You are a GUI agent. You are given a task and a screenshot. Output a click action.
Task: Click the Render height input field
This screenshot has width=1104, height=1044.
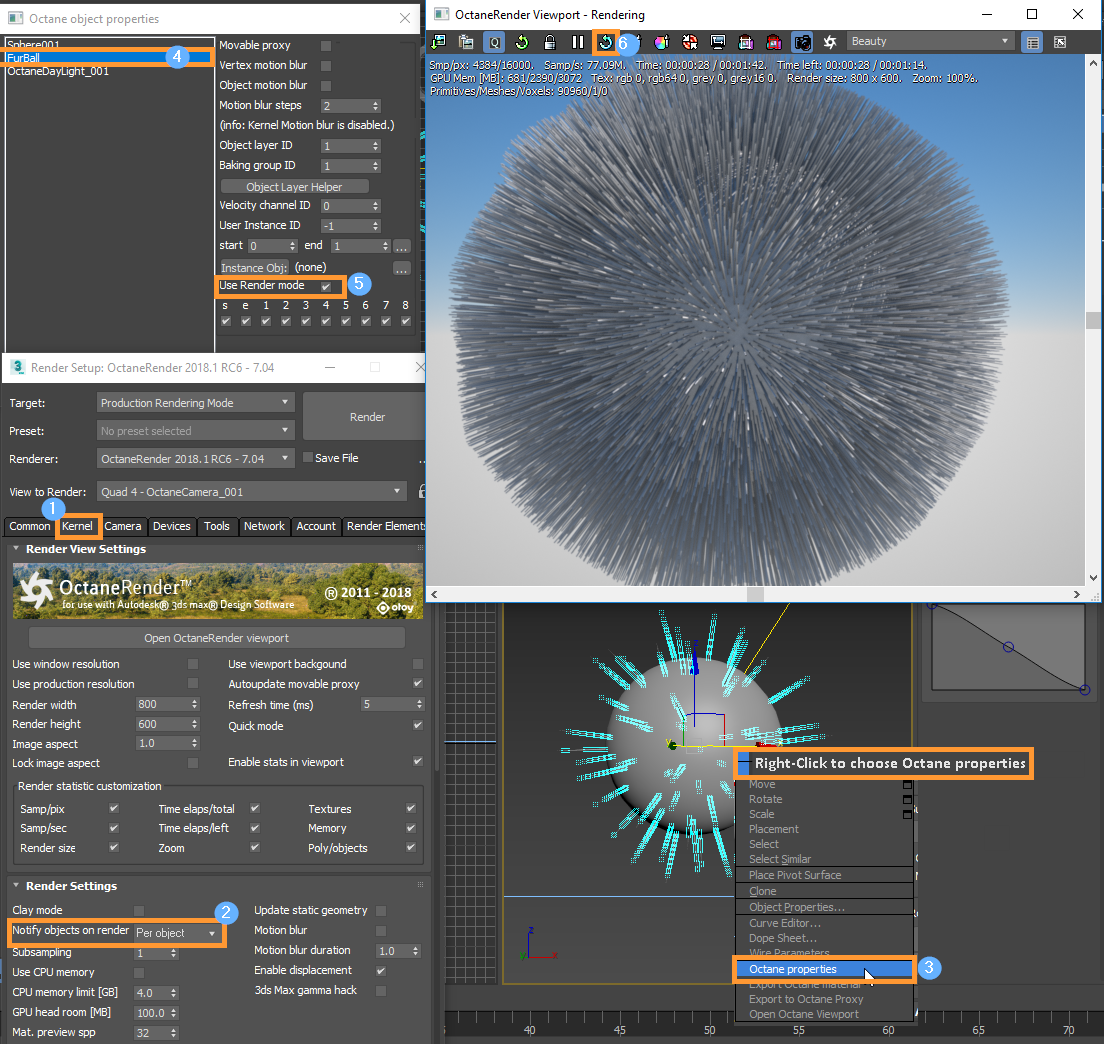point(162,724)
